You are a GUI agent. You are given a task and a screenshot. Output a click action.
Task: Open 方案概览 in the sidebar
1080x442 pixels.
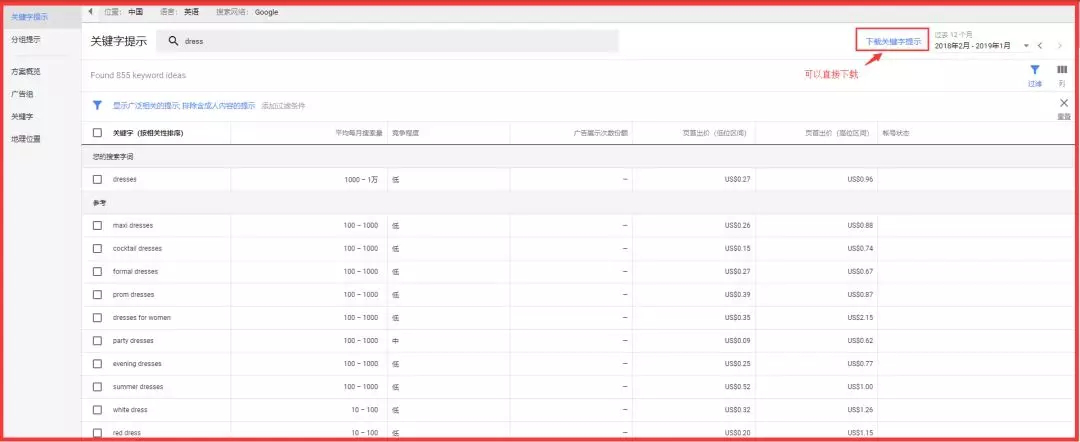[x=27, y=72]
